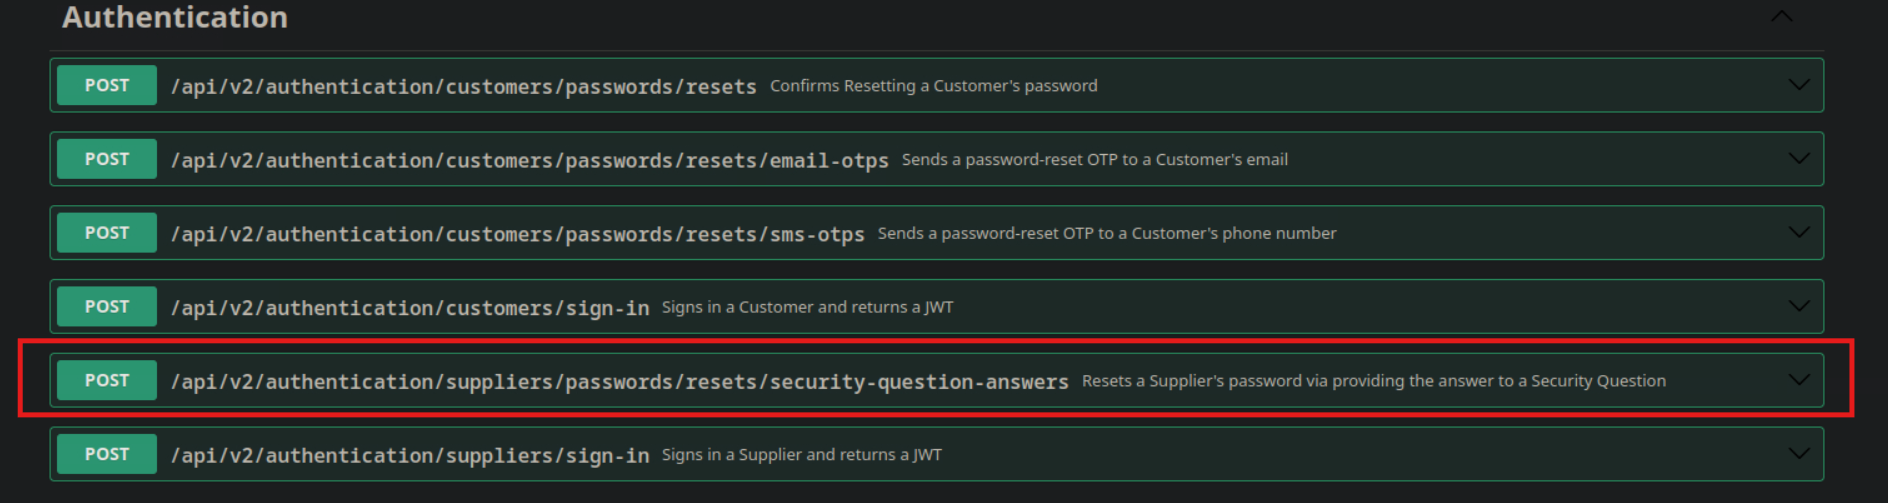Image resolution: width=1888 pixels, height=503 pixels.
Task: Expand the suppliers sign-in endpoint chevron
Action: click(x=1798, y=454)
